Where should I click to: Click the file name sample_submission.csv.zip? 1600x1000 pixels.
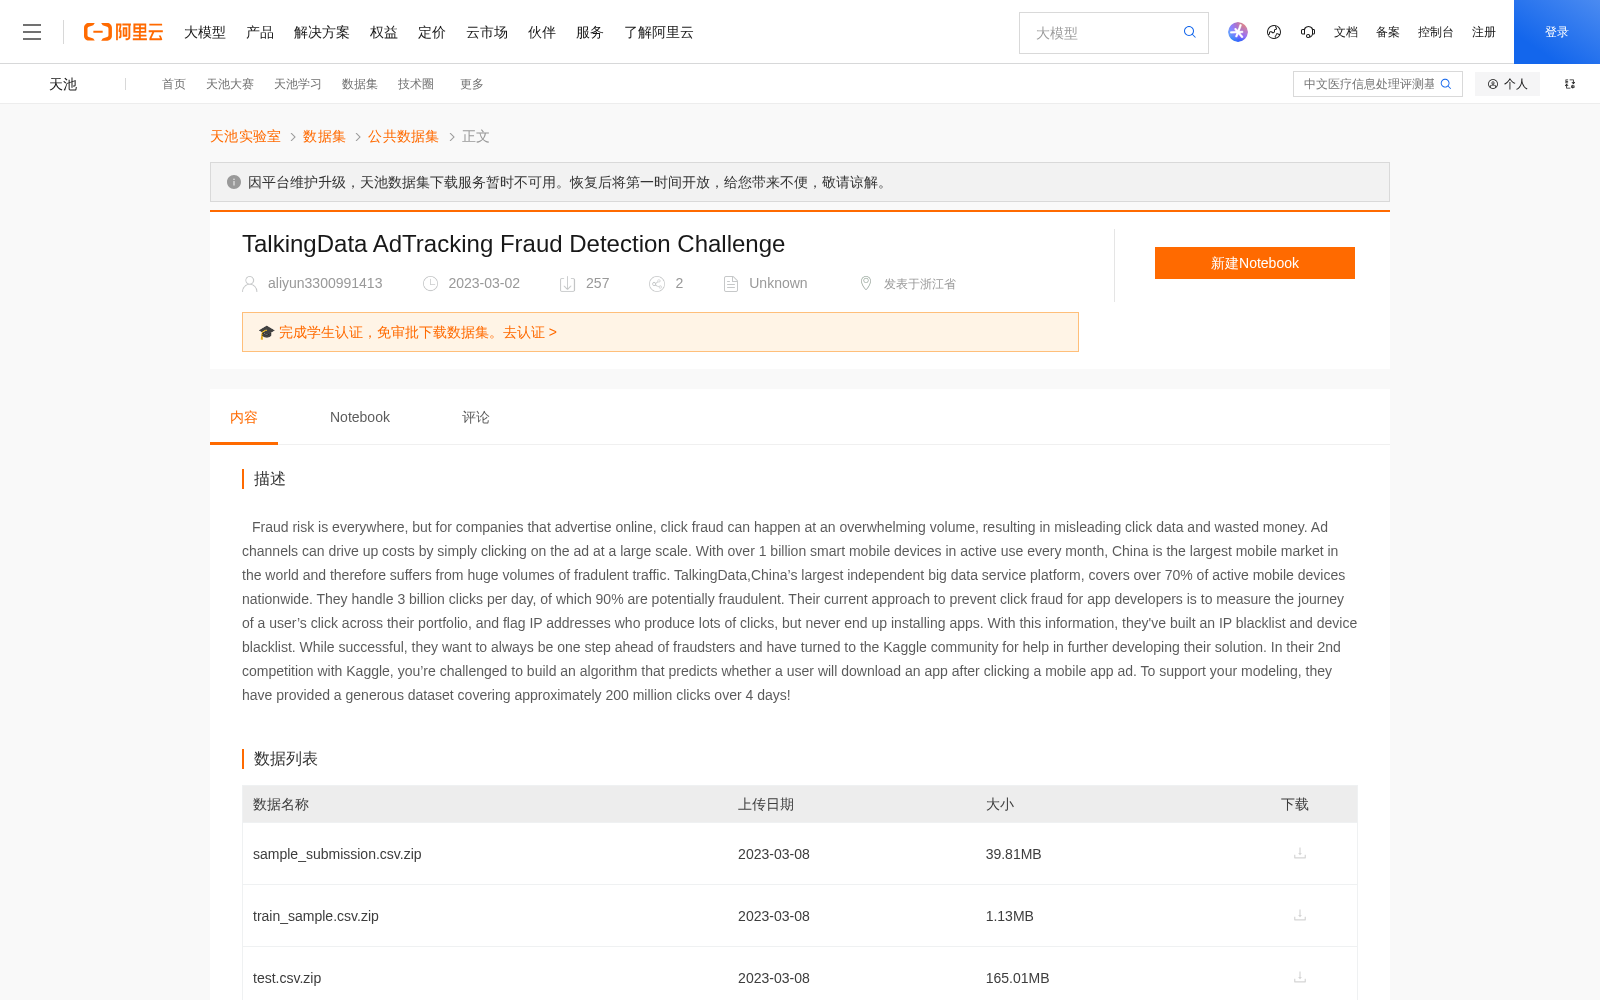pos(337,854)
